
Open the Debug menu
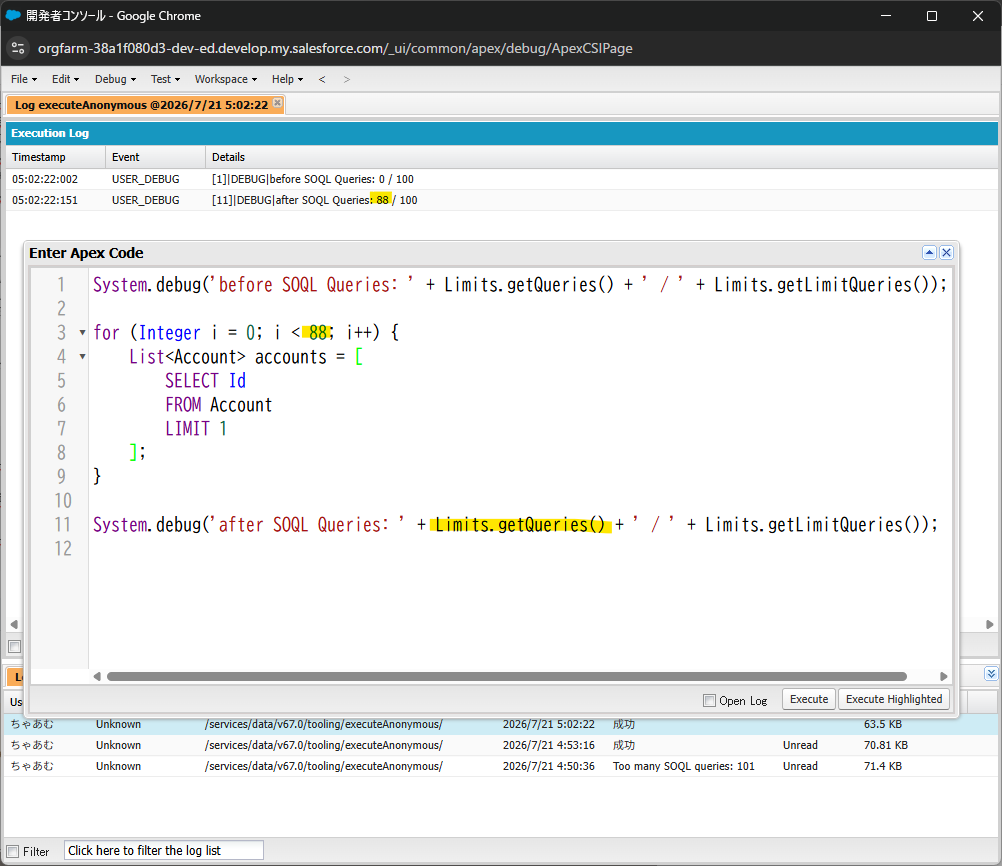[115, 79]
